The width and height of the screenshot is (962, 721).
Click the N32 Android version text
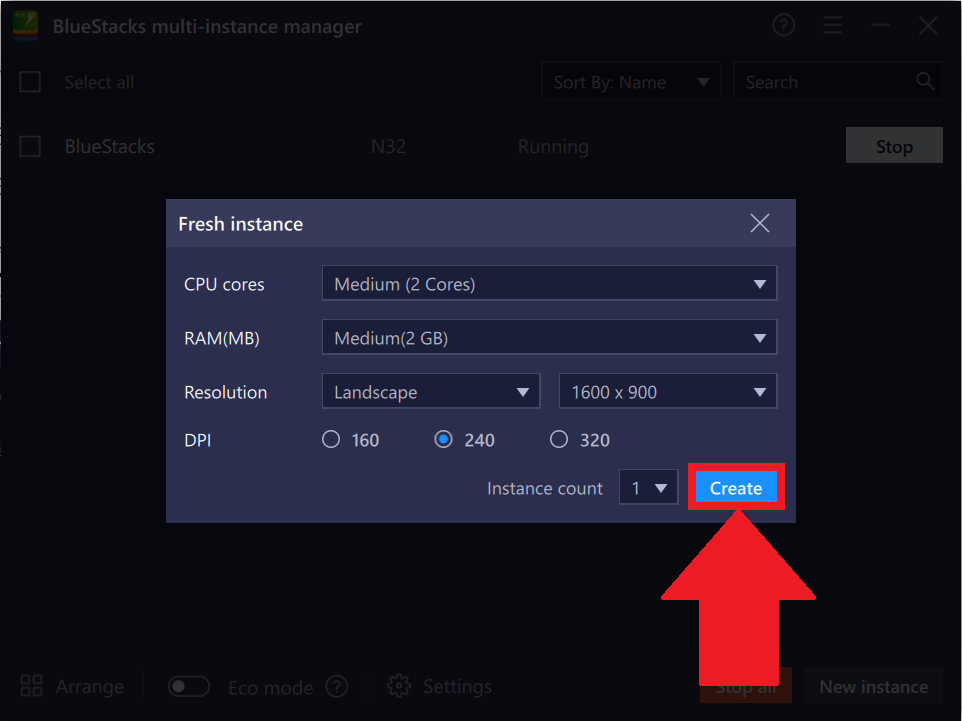388,147
